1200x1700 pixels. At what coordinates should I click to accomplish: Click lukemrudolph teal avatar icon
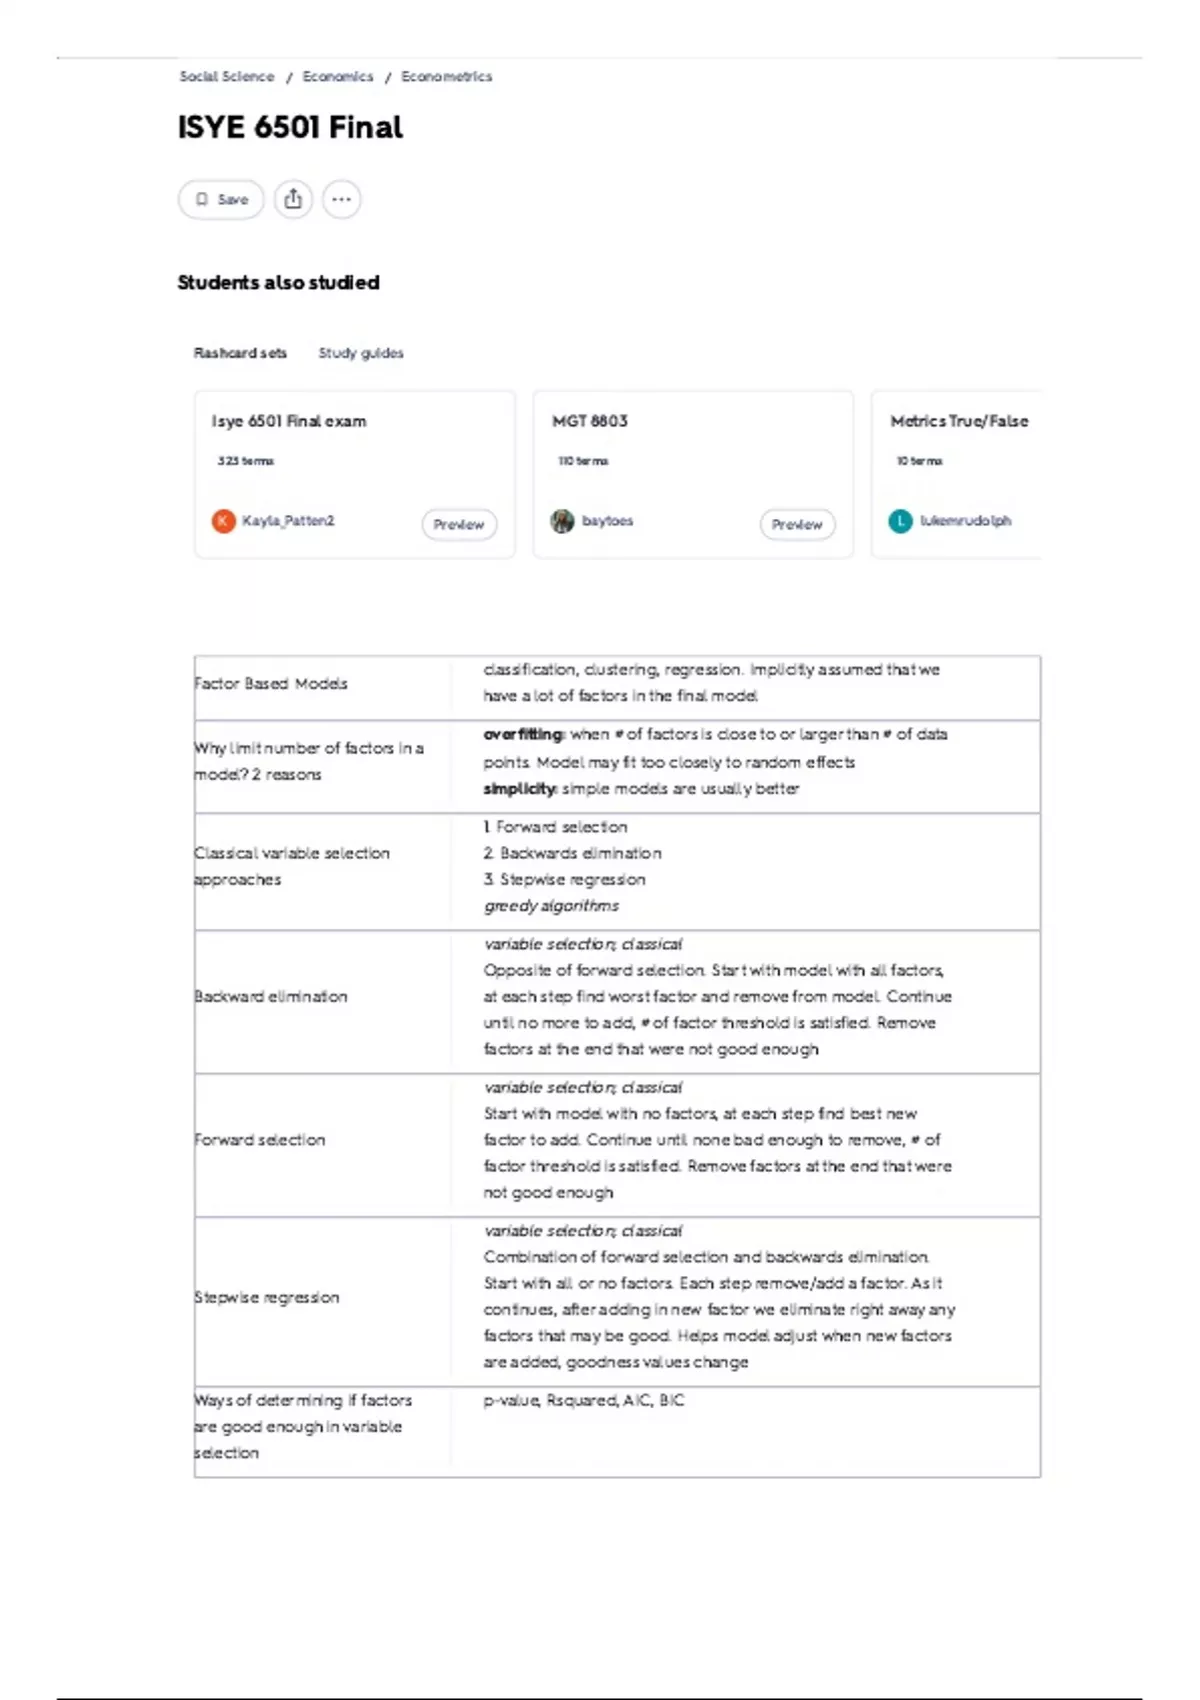click(x=900, y=521)
